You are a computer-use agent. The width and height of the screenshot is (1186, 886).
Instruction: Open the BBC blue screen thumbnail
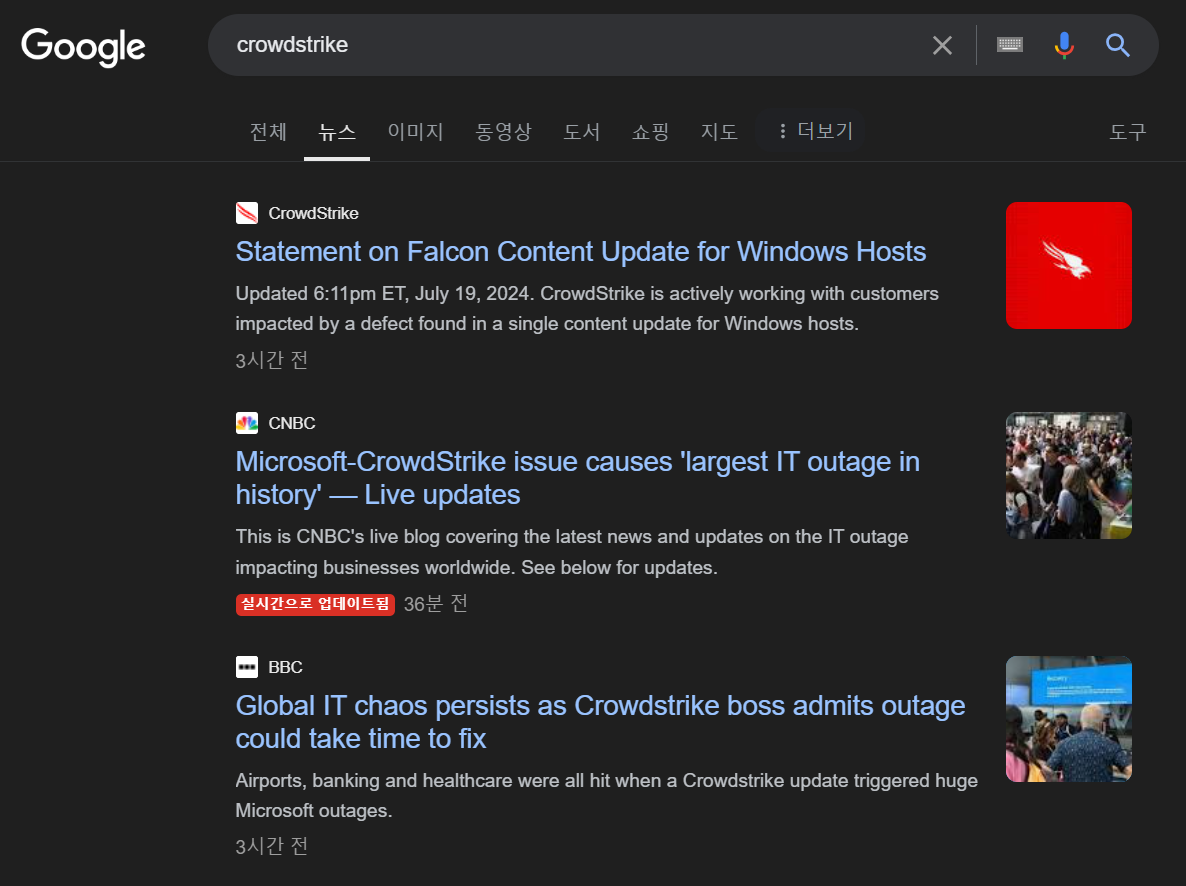pyautogui.click(x=1068, y=719)
